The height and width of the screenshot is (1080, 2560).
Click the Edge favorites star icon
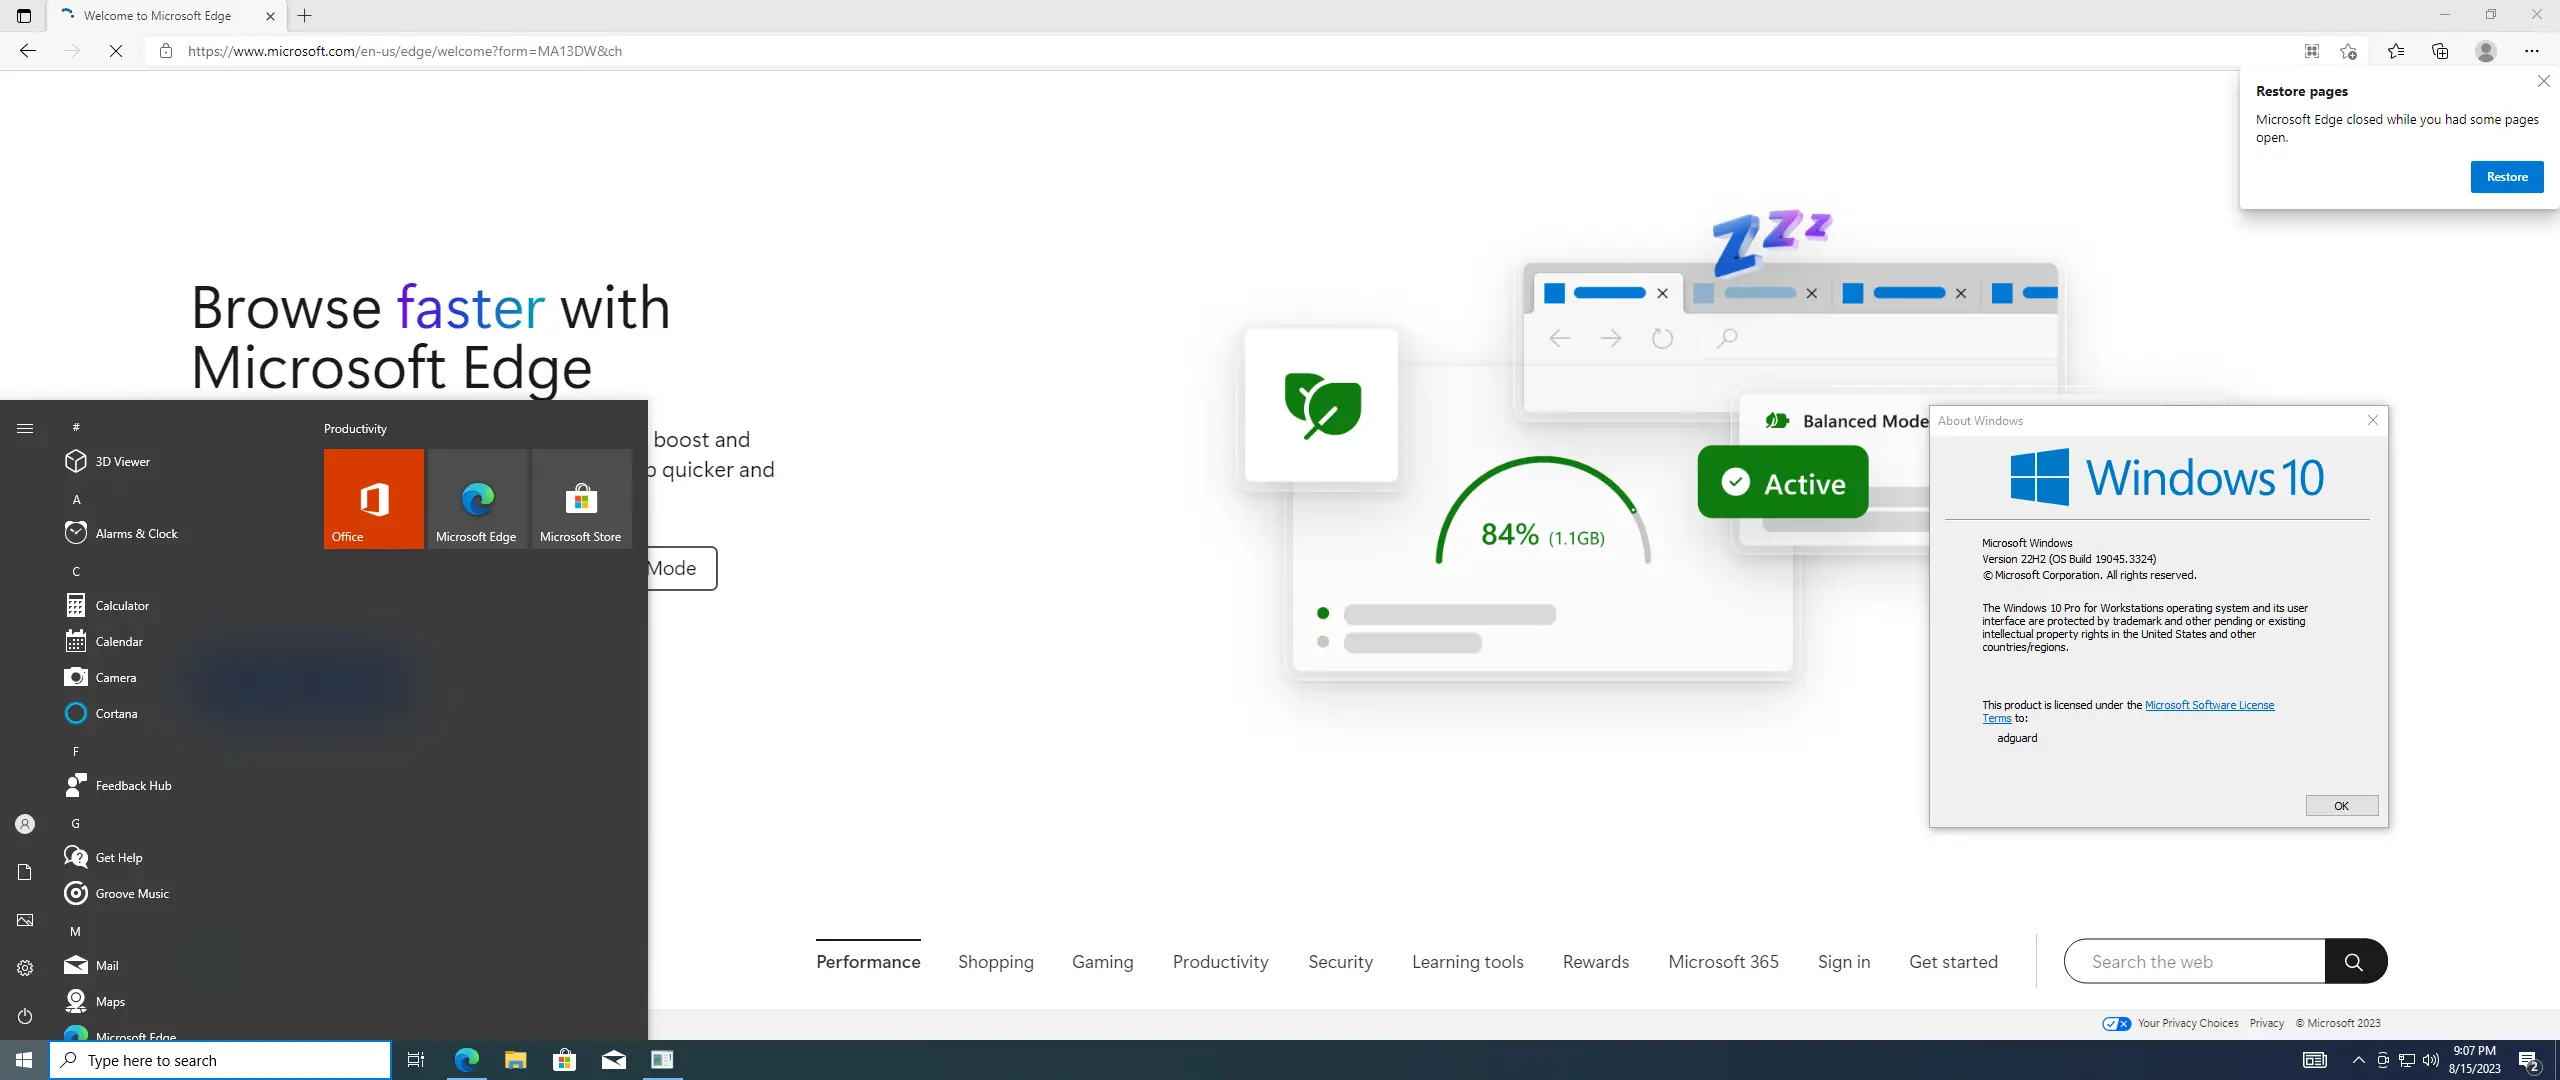click(x=2395, y=51)
